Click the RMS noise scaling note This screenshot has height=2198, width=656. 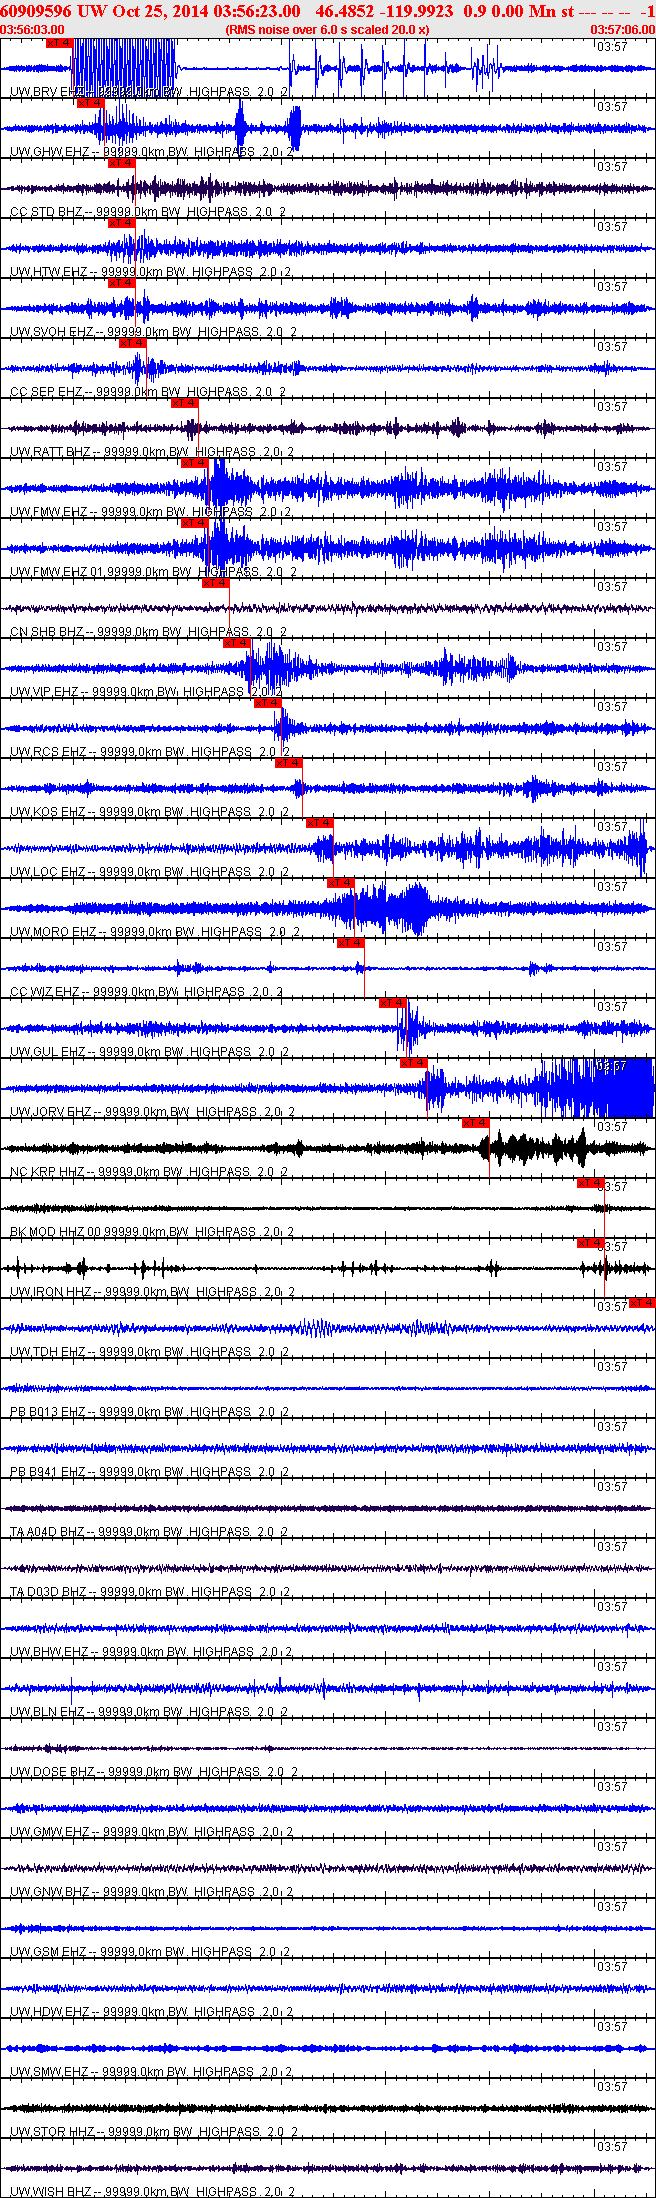pyautogui.click(x=328, y=30)
